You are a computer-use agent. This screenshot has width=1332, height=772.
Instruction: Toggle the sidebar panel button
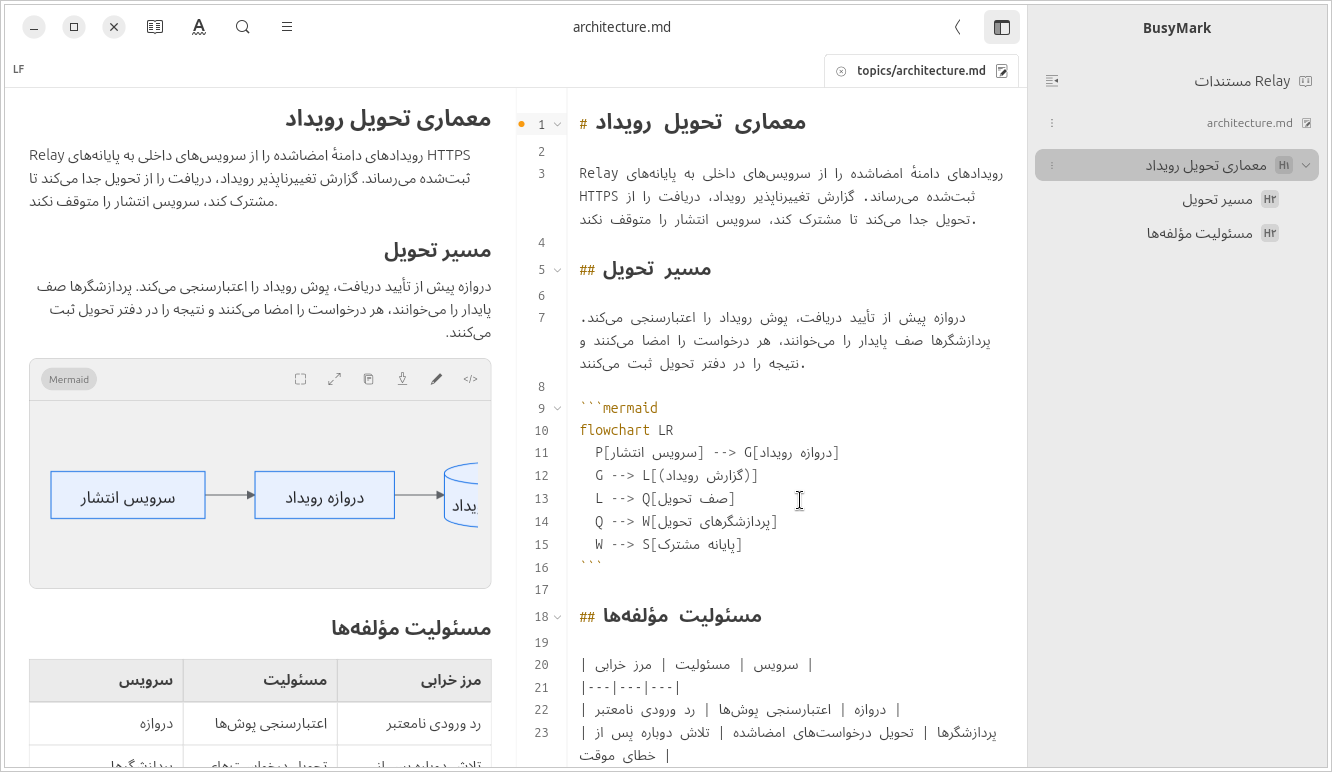(x=1002, y=27)
